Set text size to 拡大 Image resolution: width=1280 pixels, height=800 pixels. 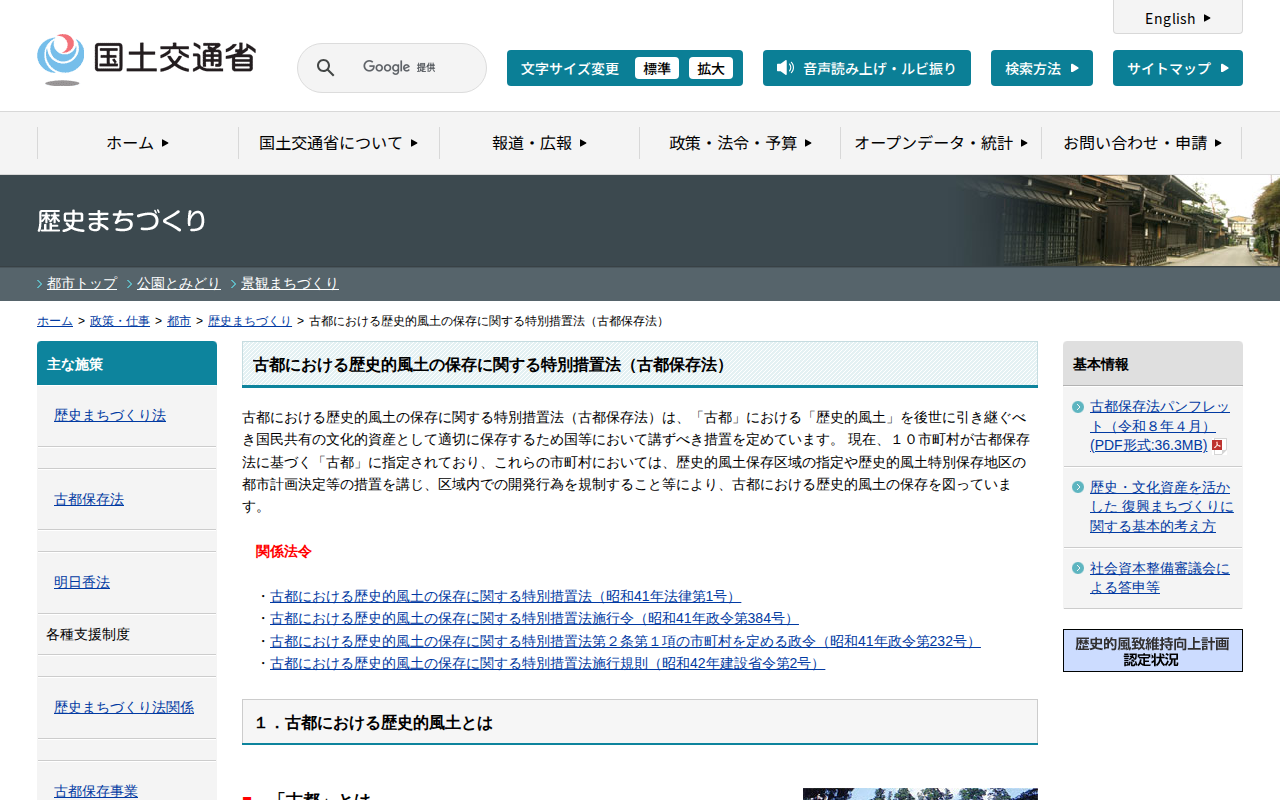click(711, 68)
